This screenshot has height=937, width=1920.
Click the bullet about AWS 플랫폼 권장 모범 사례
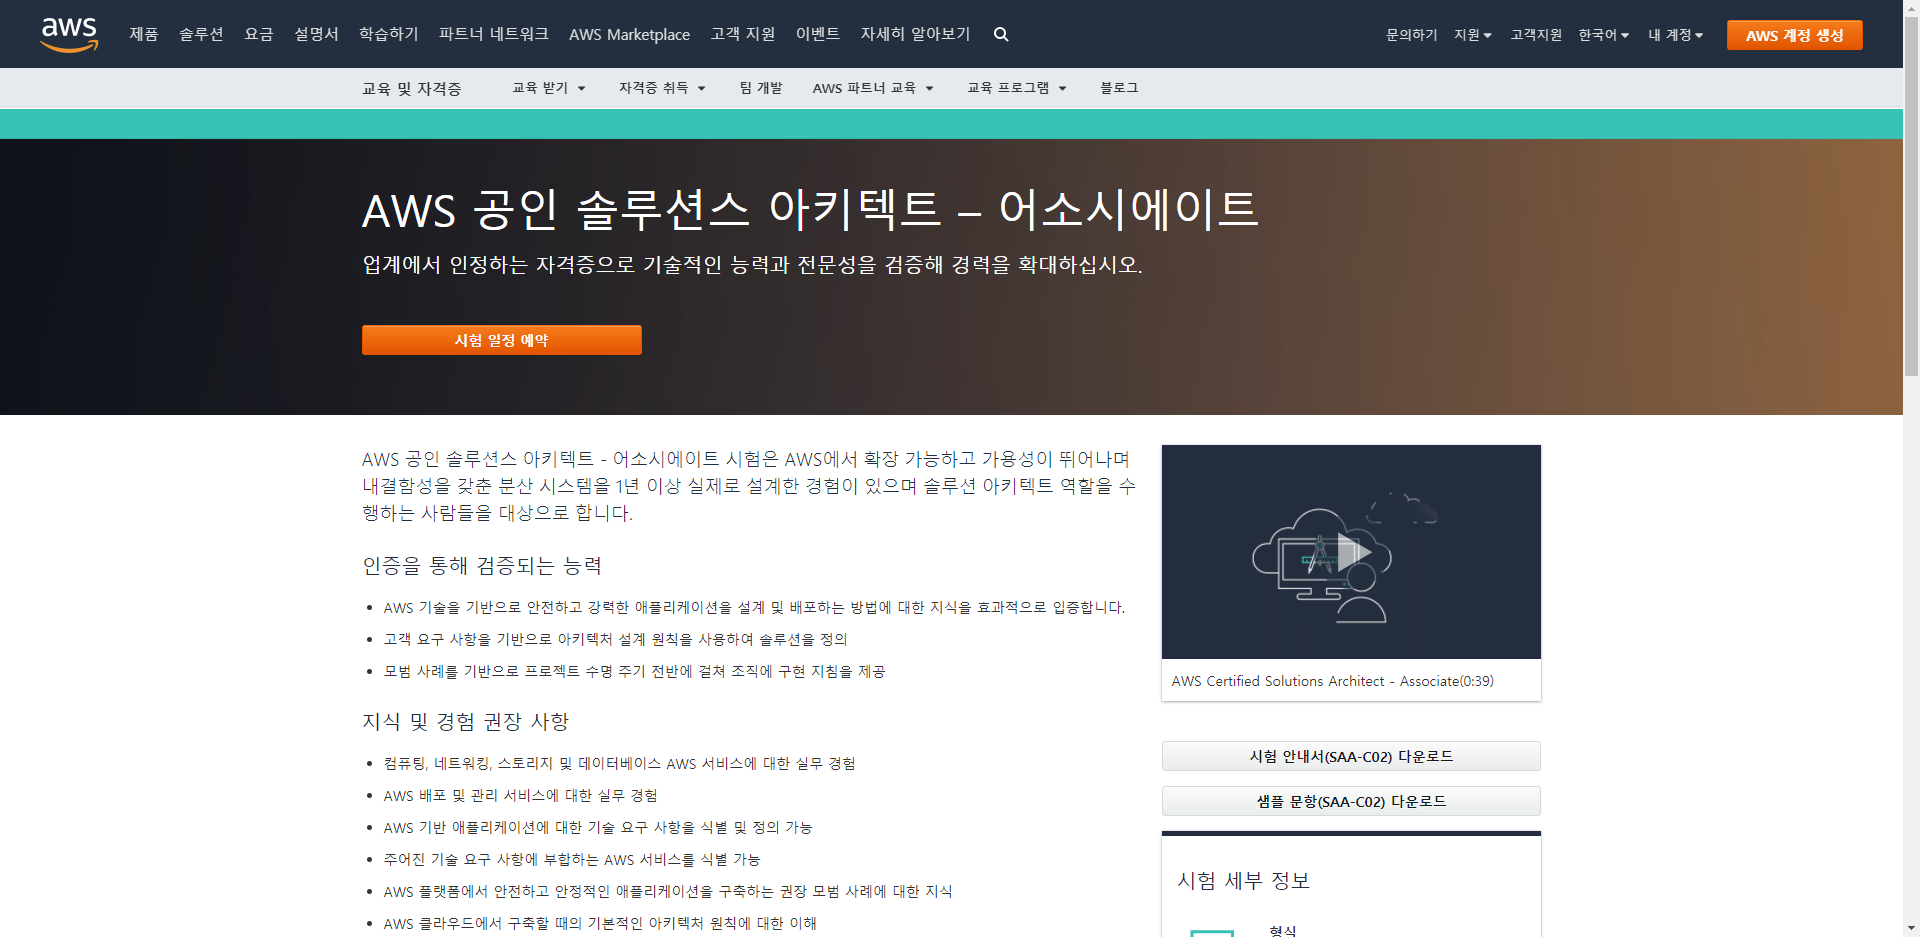point(668,891)
